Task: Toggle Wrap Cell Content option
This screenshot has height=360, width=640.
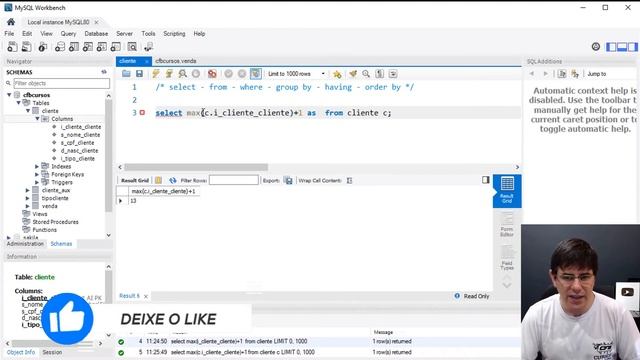Action: pos(349,180)
